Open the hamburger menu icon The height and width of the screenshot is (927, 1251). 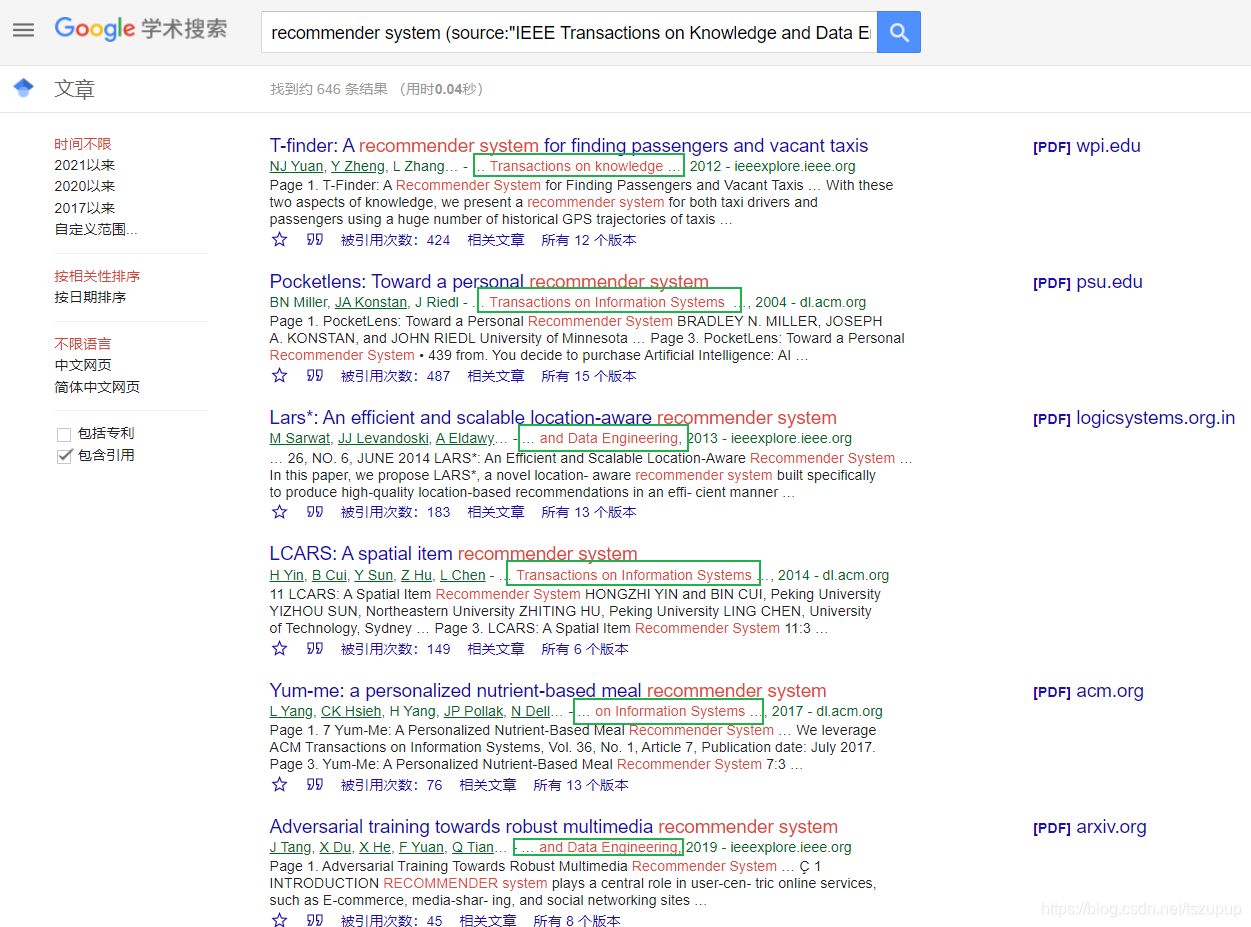click(23, 30)
